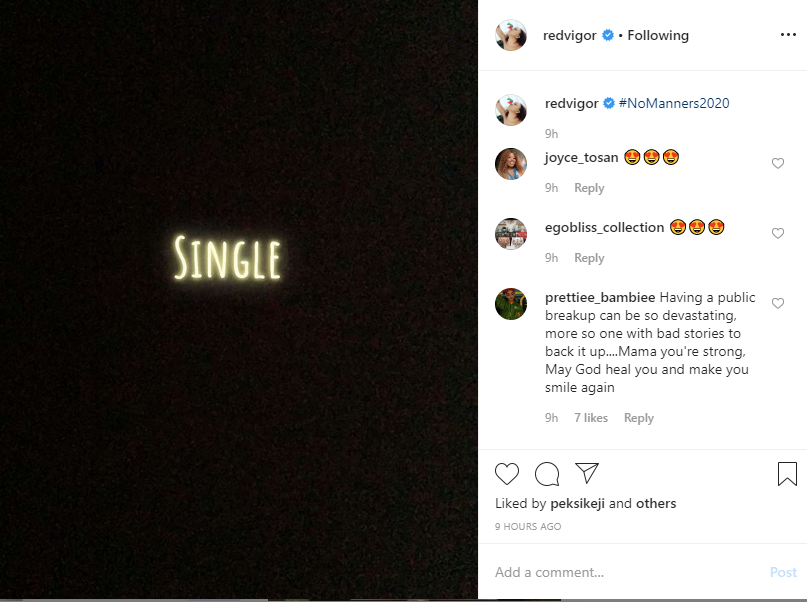Open the three-dot more options menu
807x602 pixels.
click(x=788, y=35)
